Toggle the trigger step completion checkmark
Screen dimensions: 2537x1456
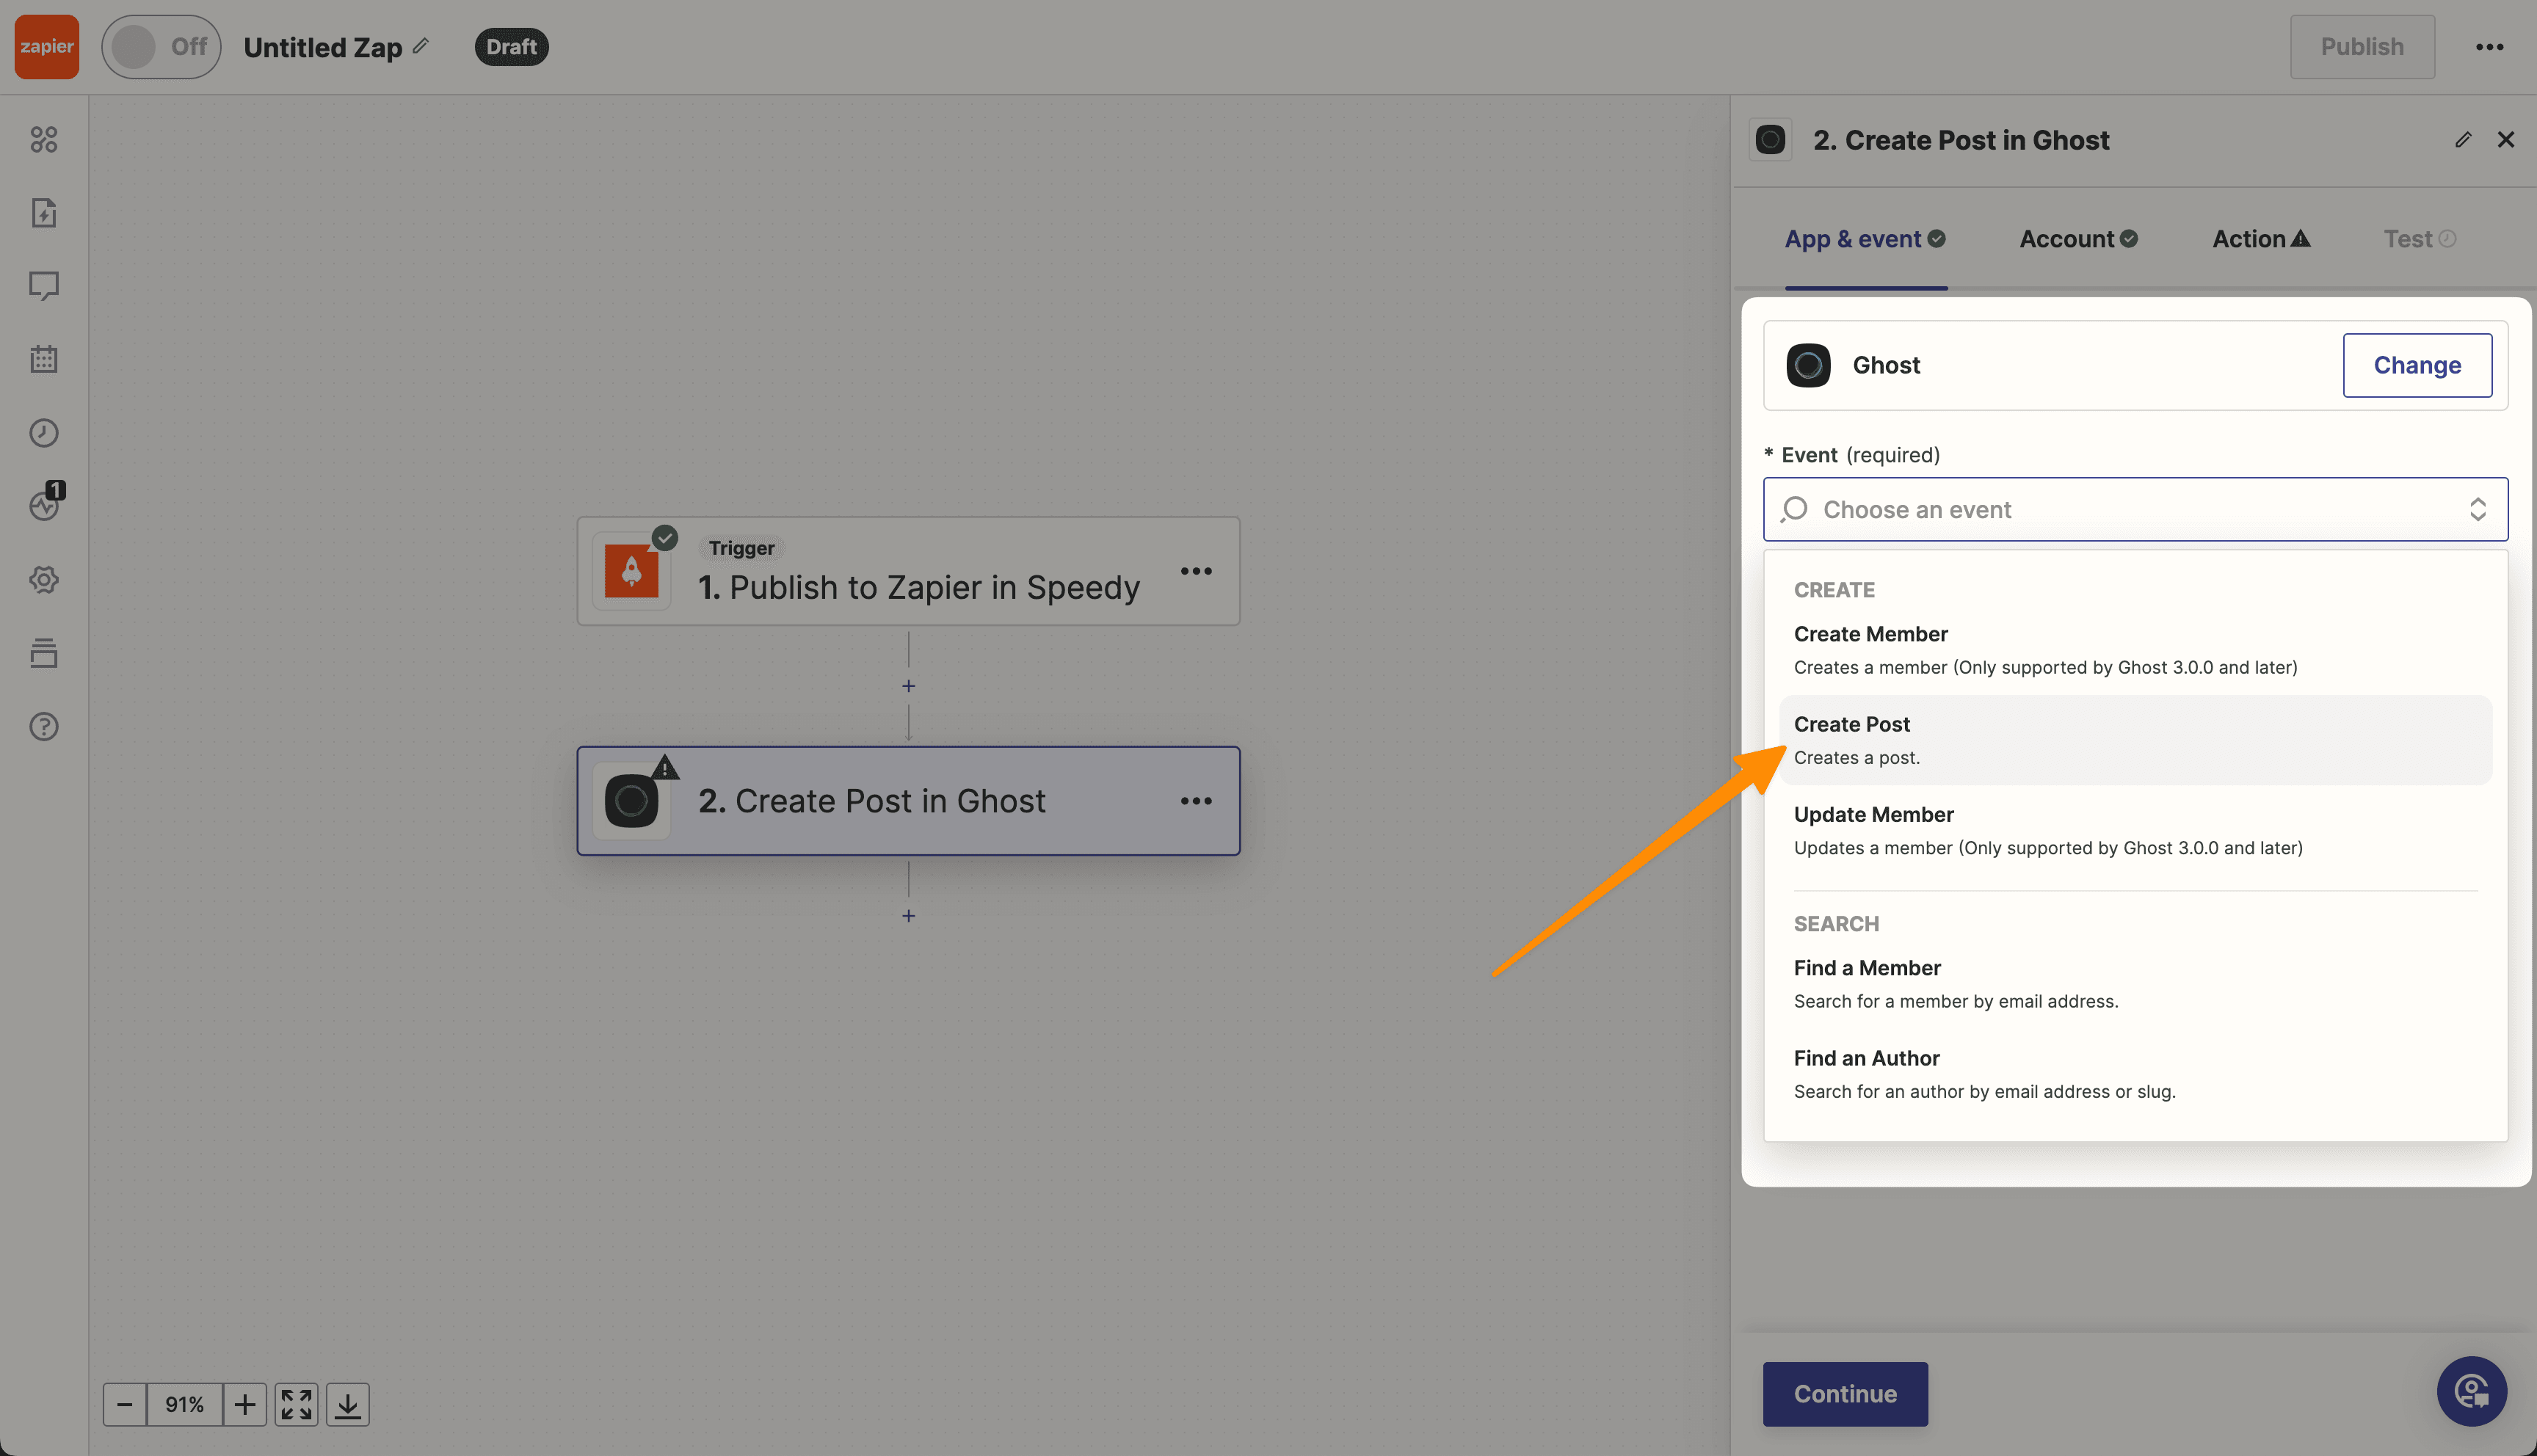pyautogui.click(x=664, y=535)
